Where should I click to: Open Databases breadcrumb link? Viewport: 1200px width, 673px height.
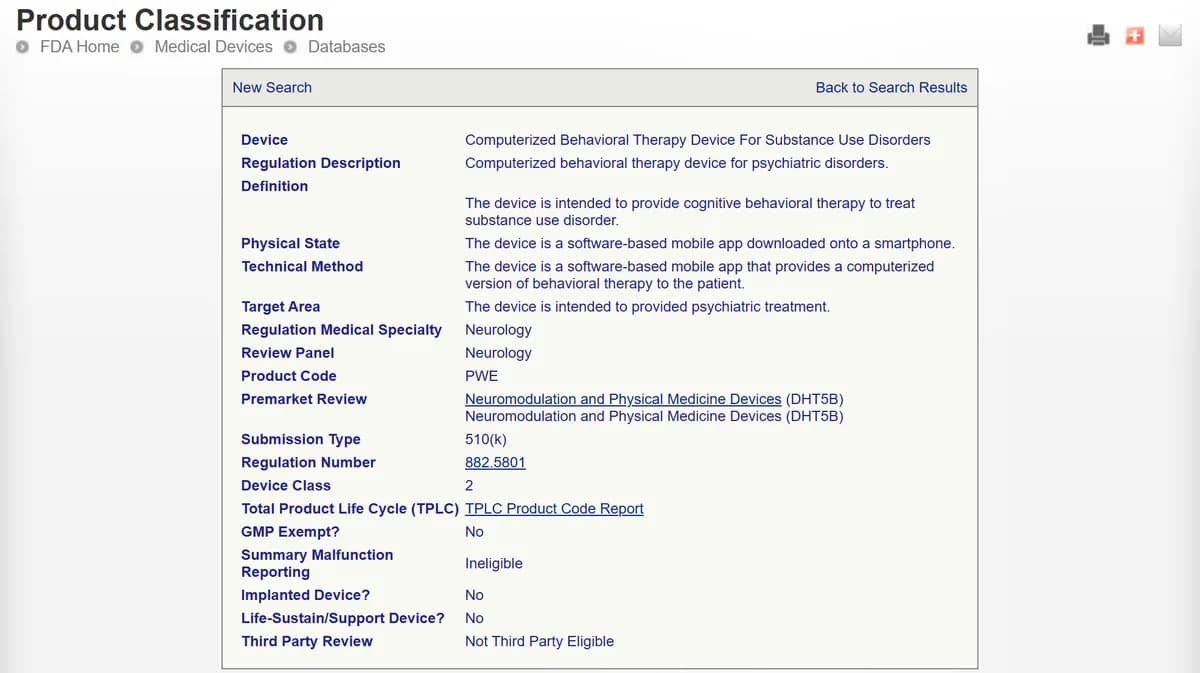pos(346,47)
